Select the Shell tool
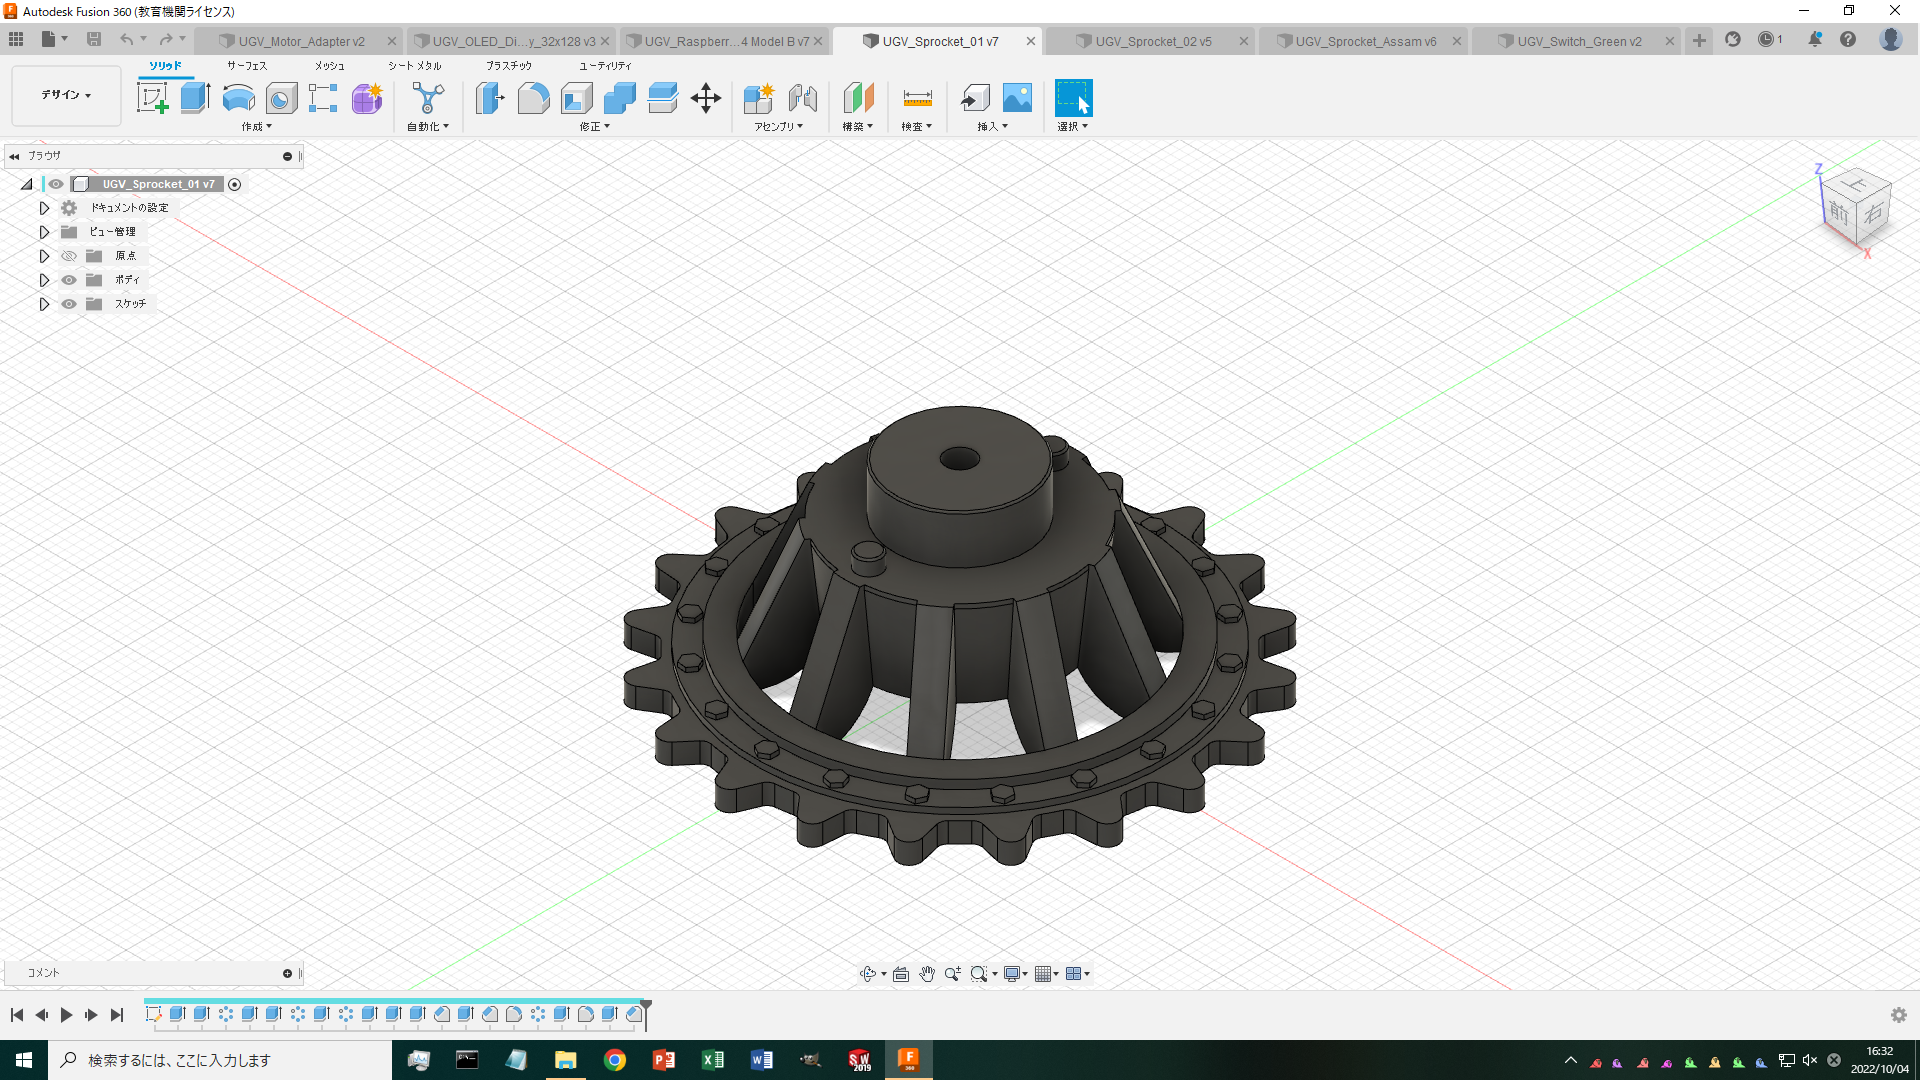This screenshot has width=1920, height=1080. pos(577,98)
